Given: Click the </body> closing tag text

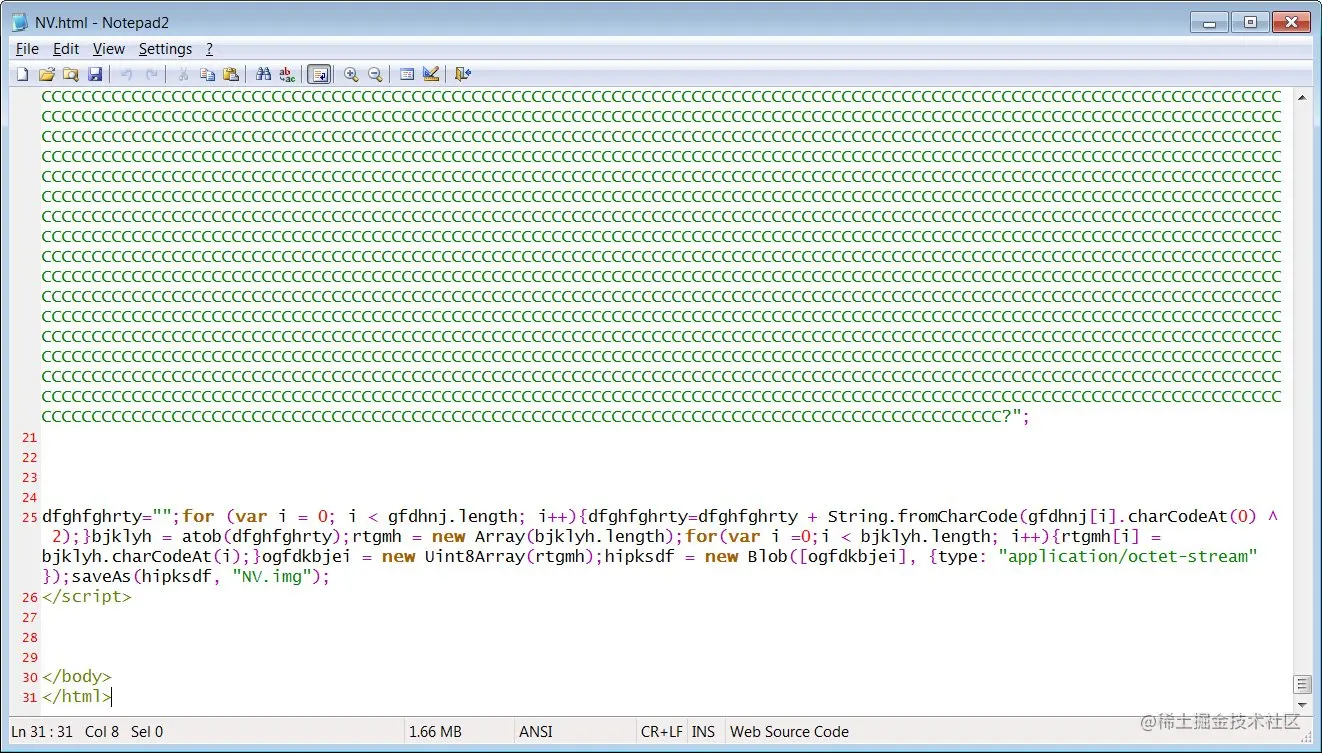Looking at the screenshot, I should [x=77, y=676].
